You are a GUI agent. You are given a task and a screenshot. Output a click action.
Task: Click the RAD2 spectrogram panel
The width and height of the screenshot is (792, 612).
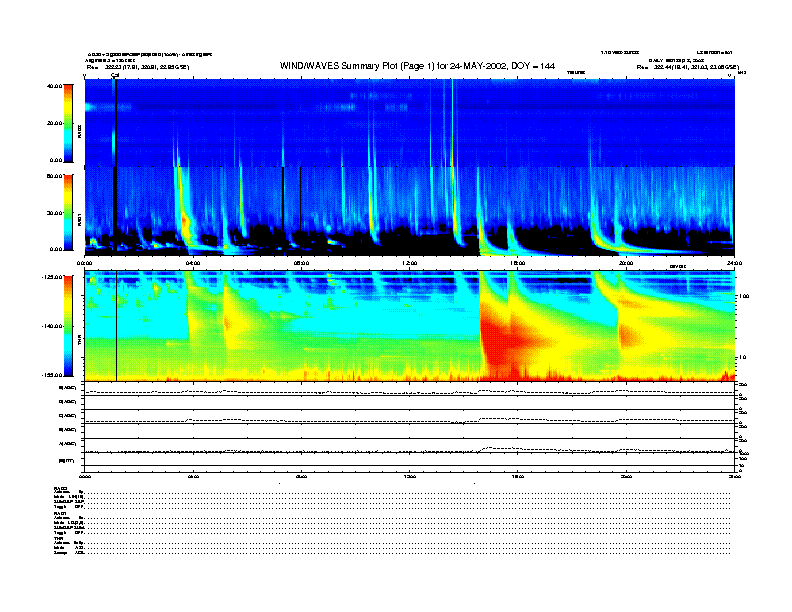pos(409,123)
